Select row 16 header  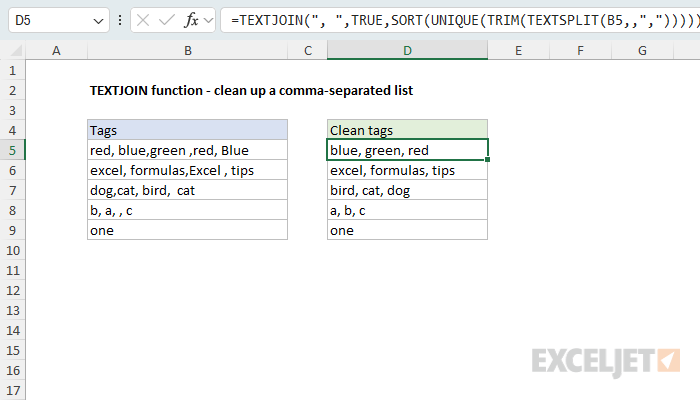pyautogui.click(x=12, y=371)
